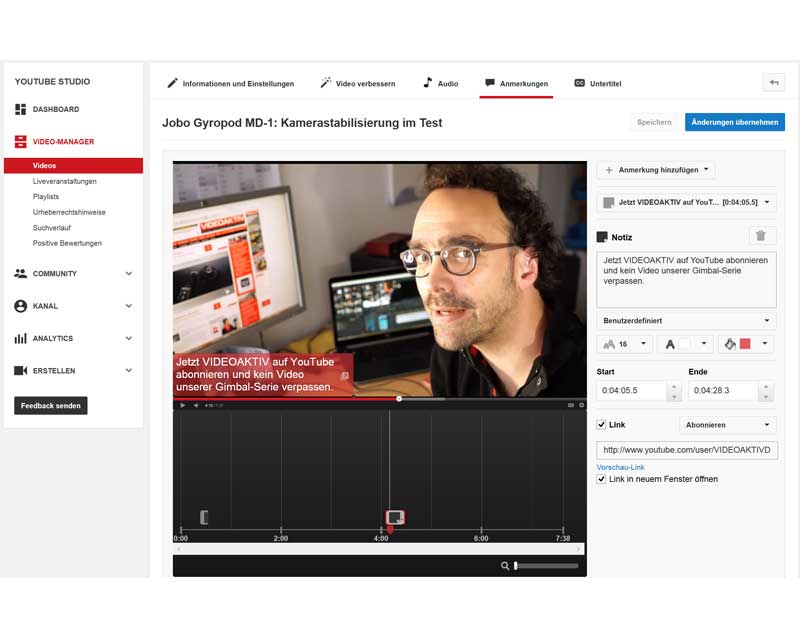Click the CC Untertitel icon
The height and width of the screenshot is (640, 800).
(580, 83)
